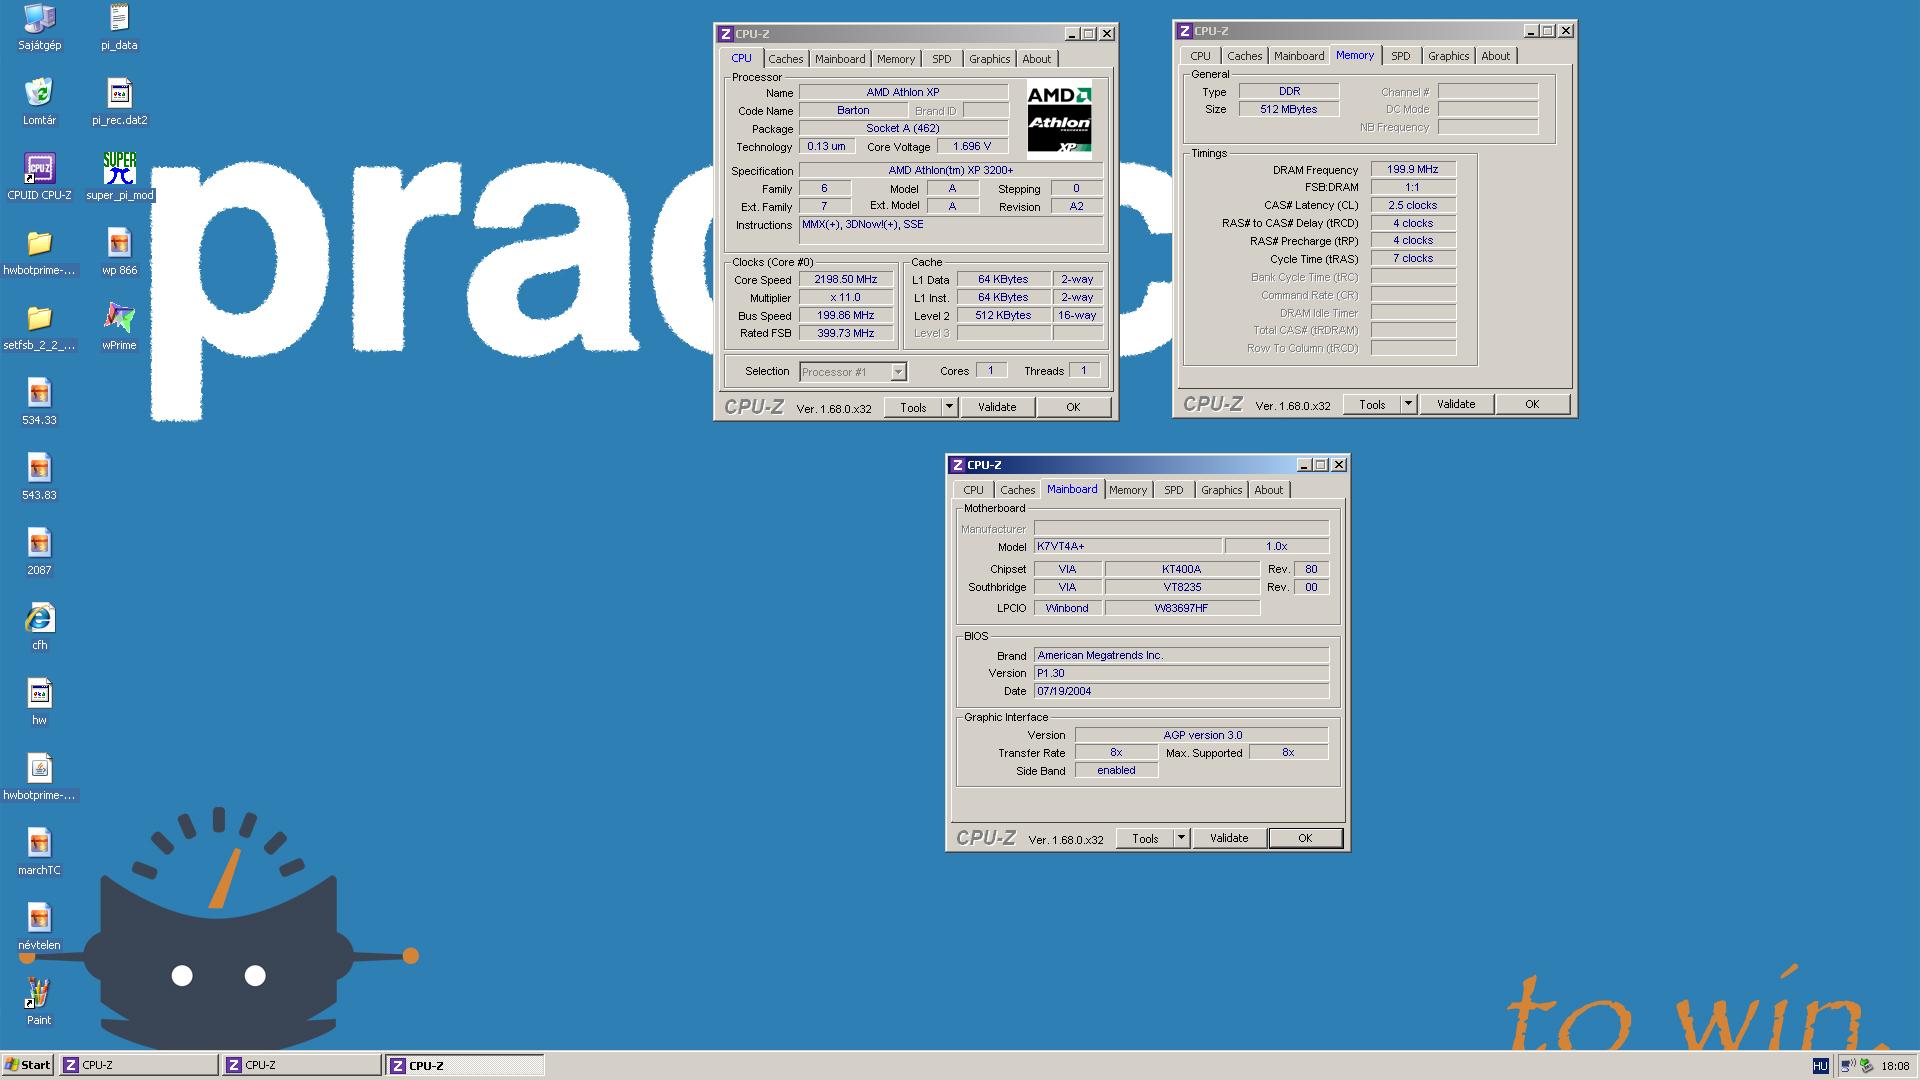The image size is (1920, 1080).
Task: Expand Tools arrow in Memory tab window
Action: 1408,404
